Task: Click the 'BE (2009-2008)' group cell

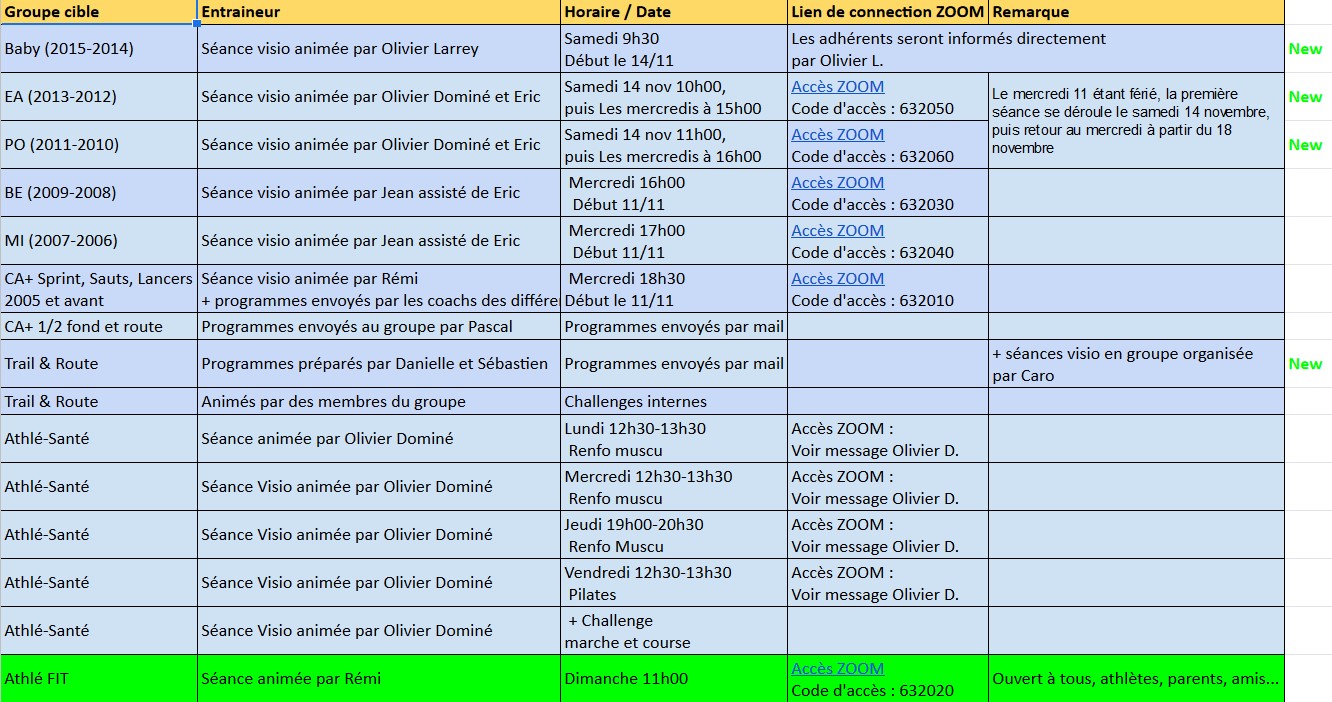Action: [x=99, y=193]
